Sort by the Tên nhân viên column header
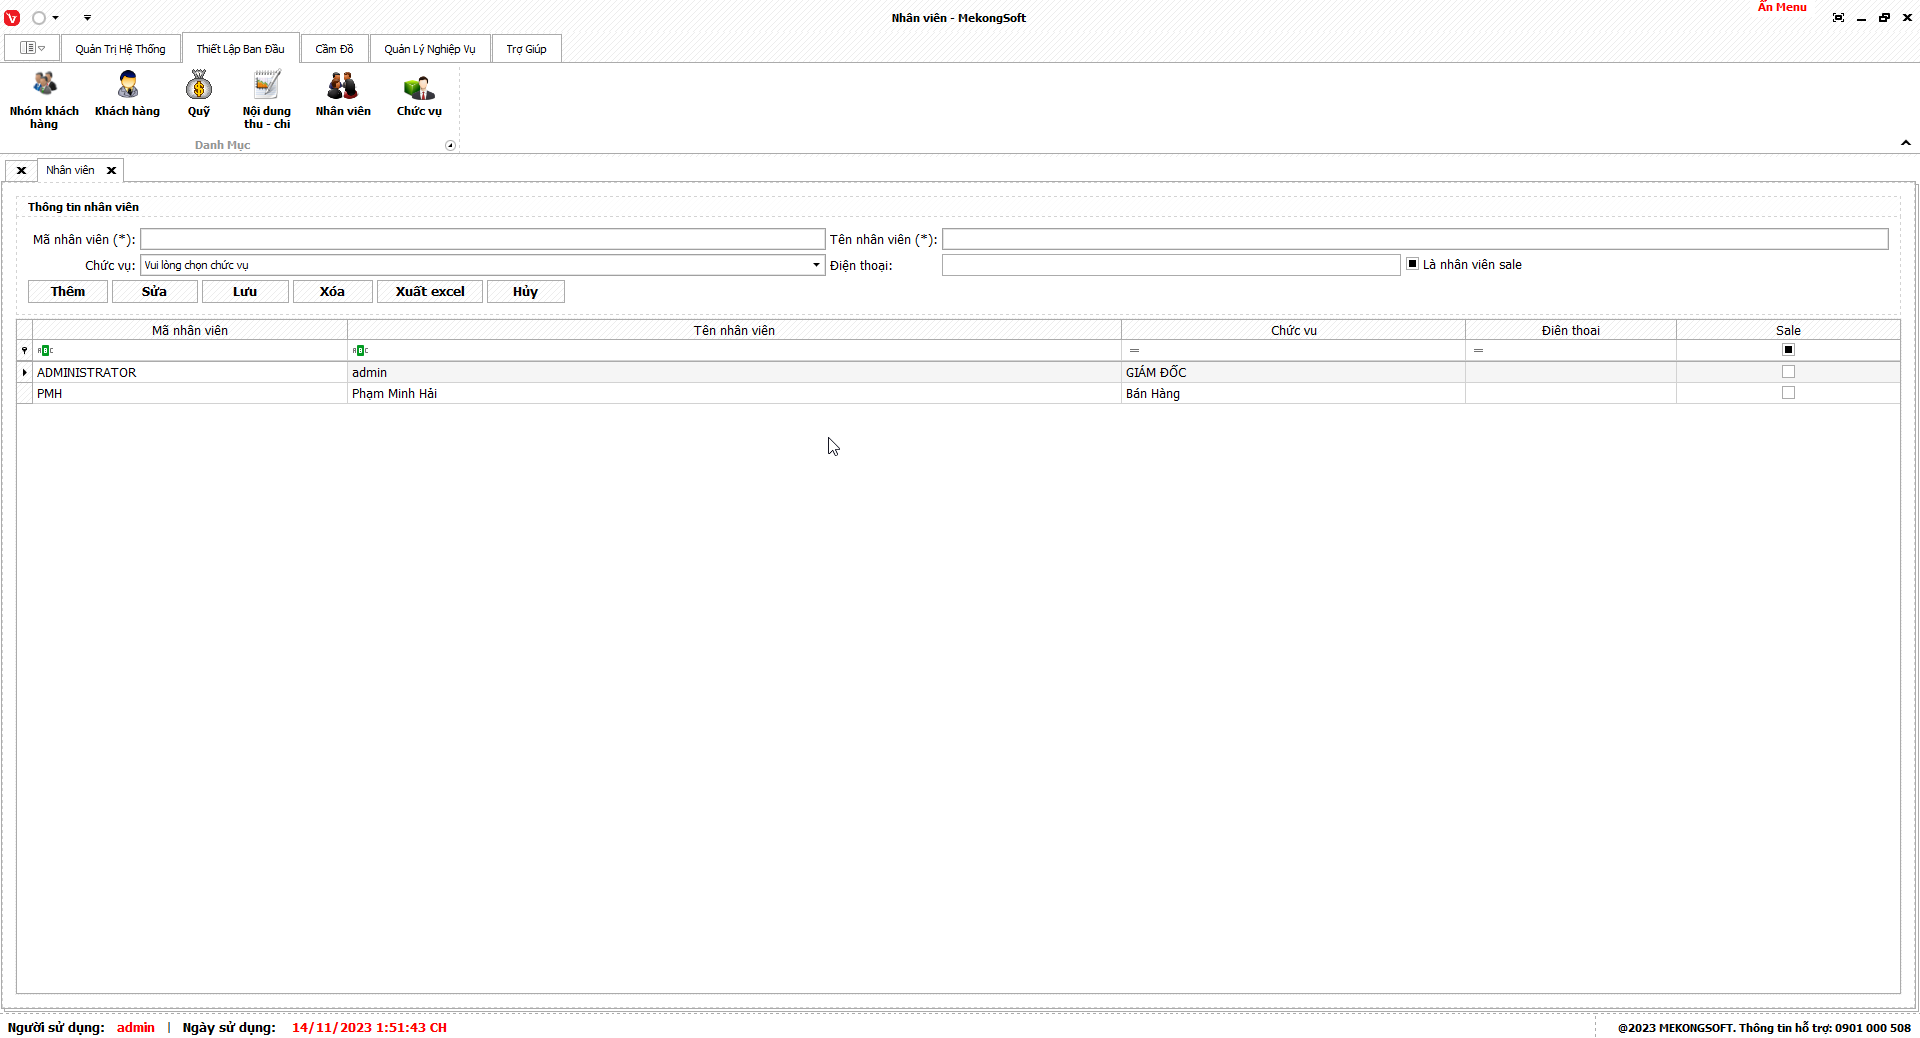The image size is (1920, 1038). tap(734, 330)
